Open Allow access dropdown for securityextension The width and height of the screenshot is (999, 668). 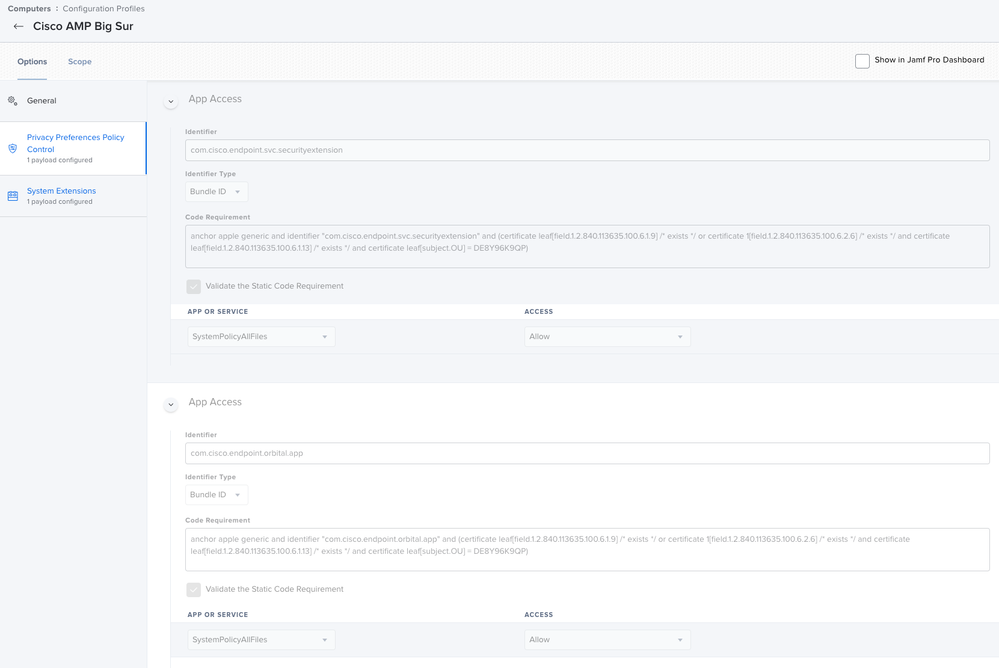coord(607,337)
